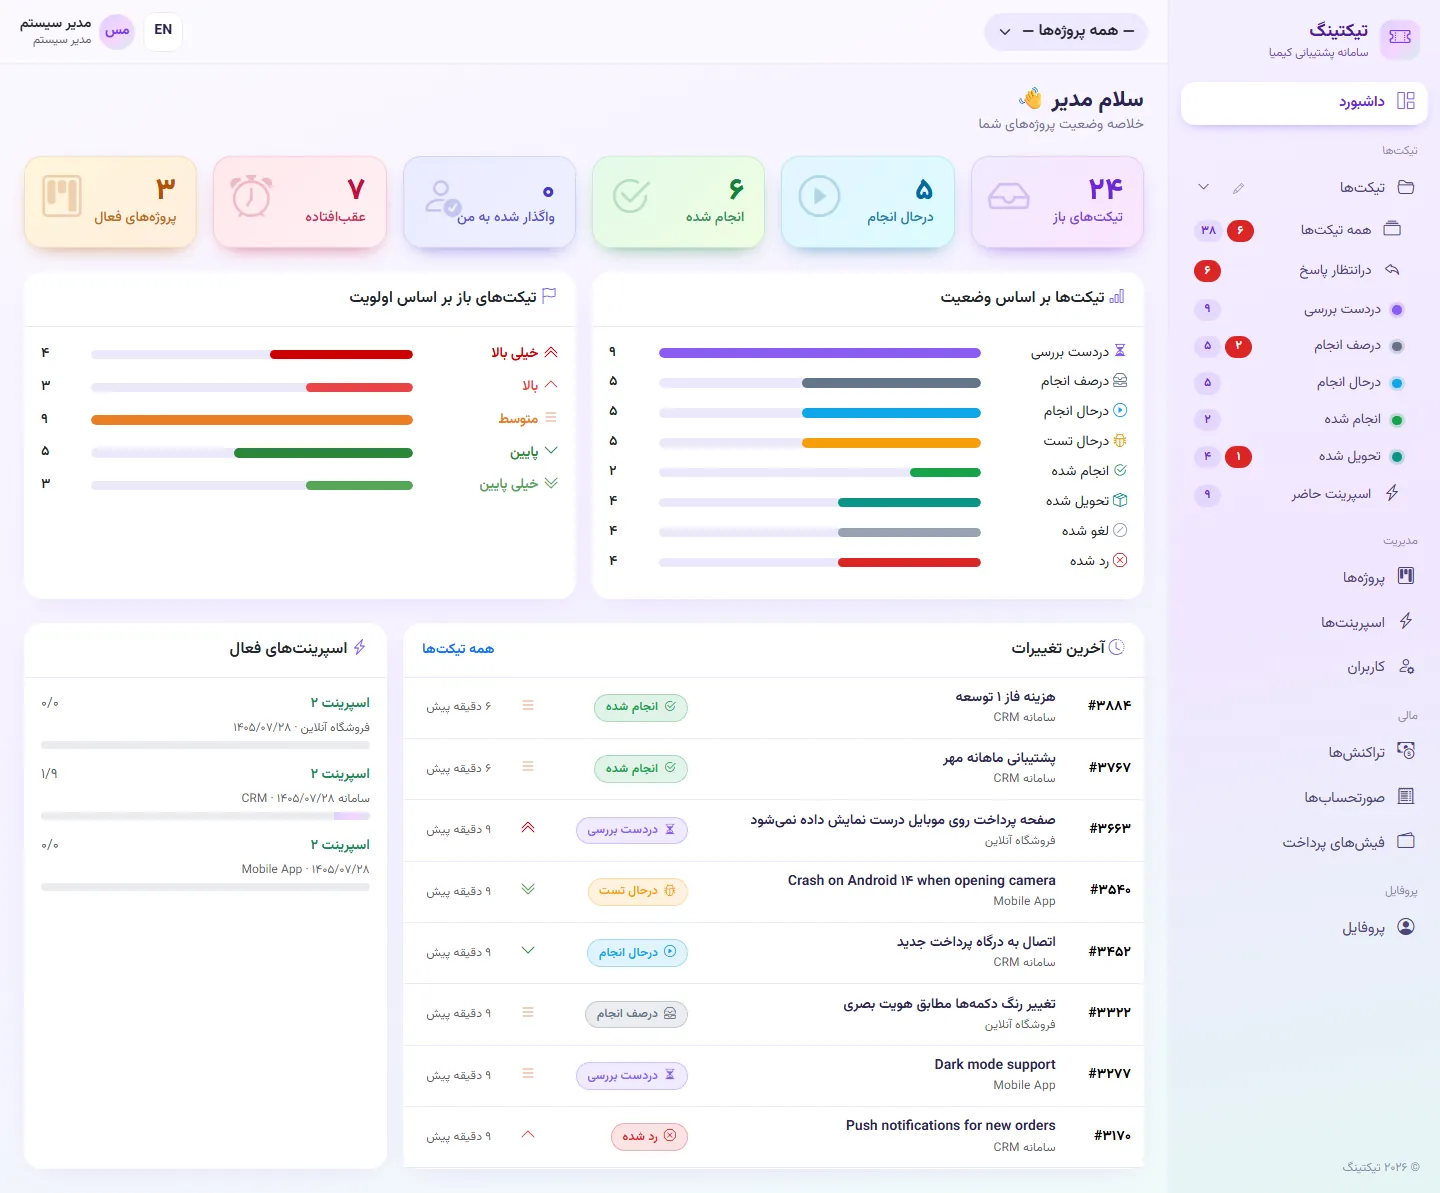
Task: Click درحال تست badge on Crash on Android
Action: click(x=637, y=892)
